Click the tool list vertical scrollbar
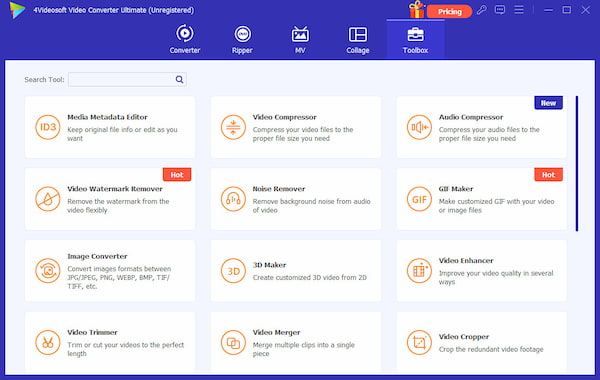This screenshot has width=600, height=380. click(x=577, y=164)
